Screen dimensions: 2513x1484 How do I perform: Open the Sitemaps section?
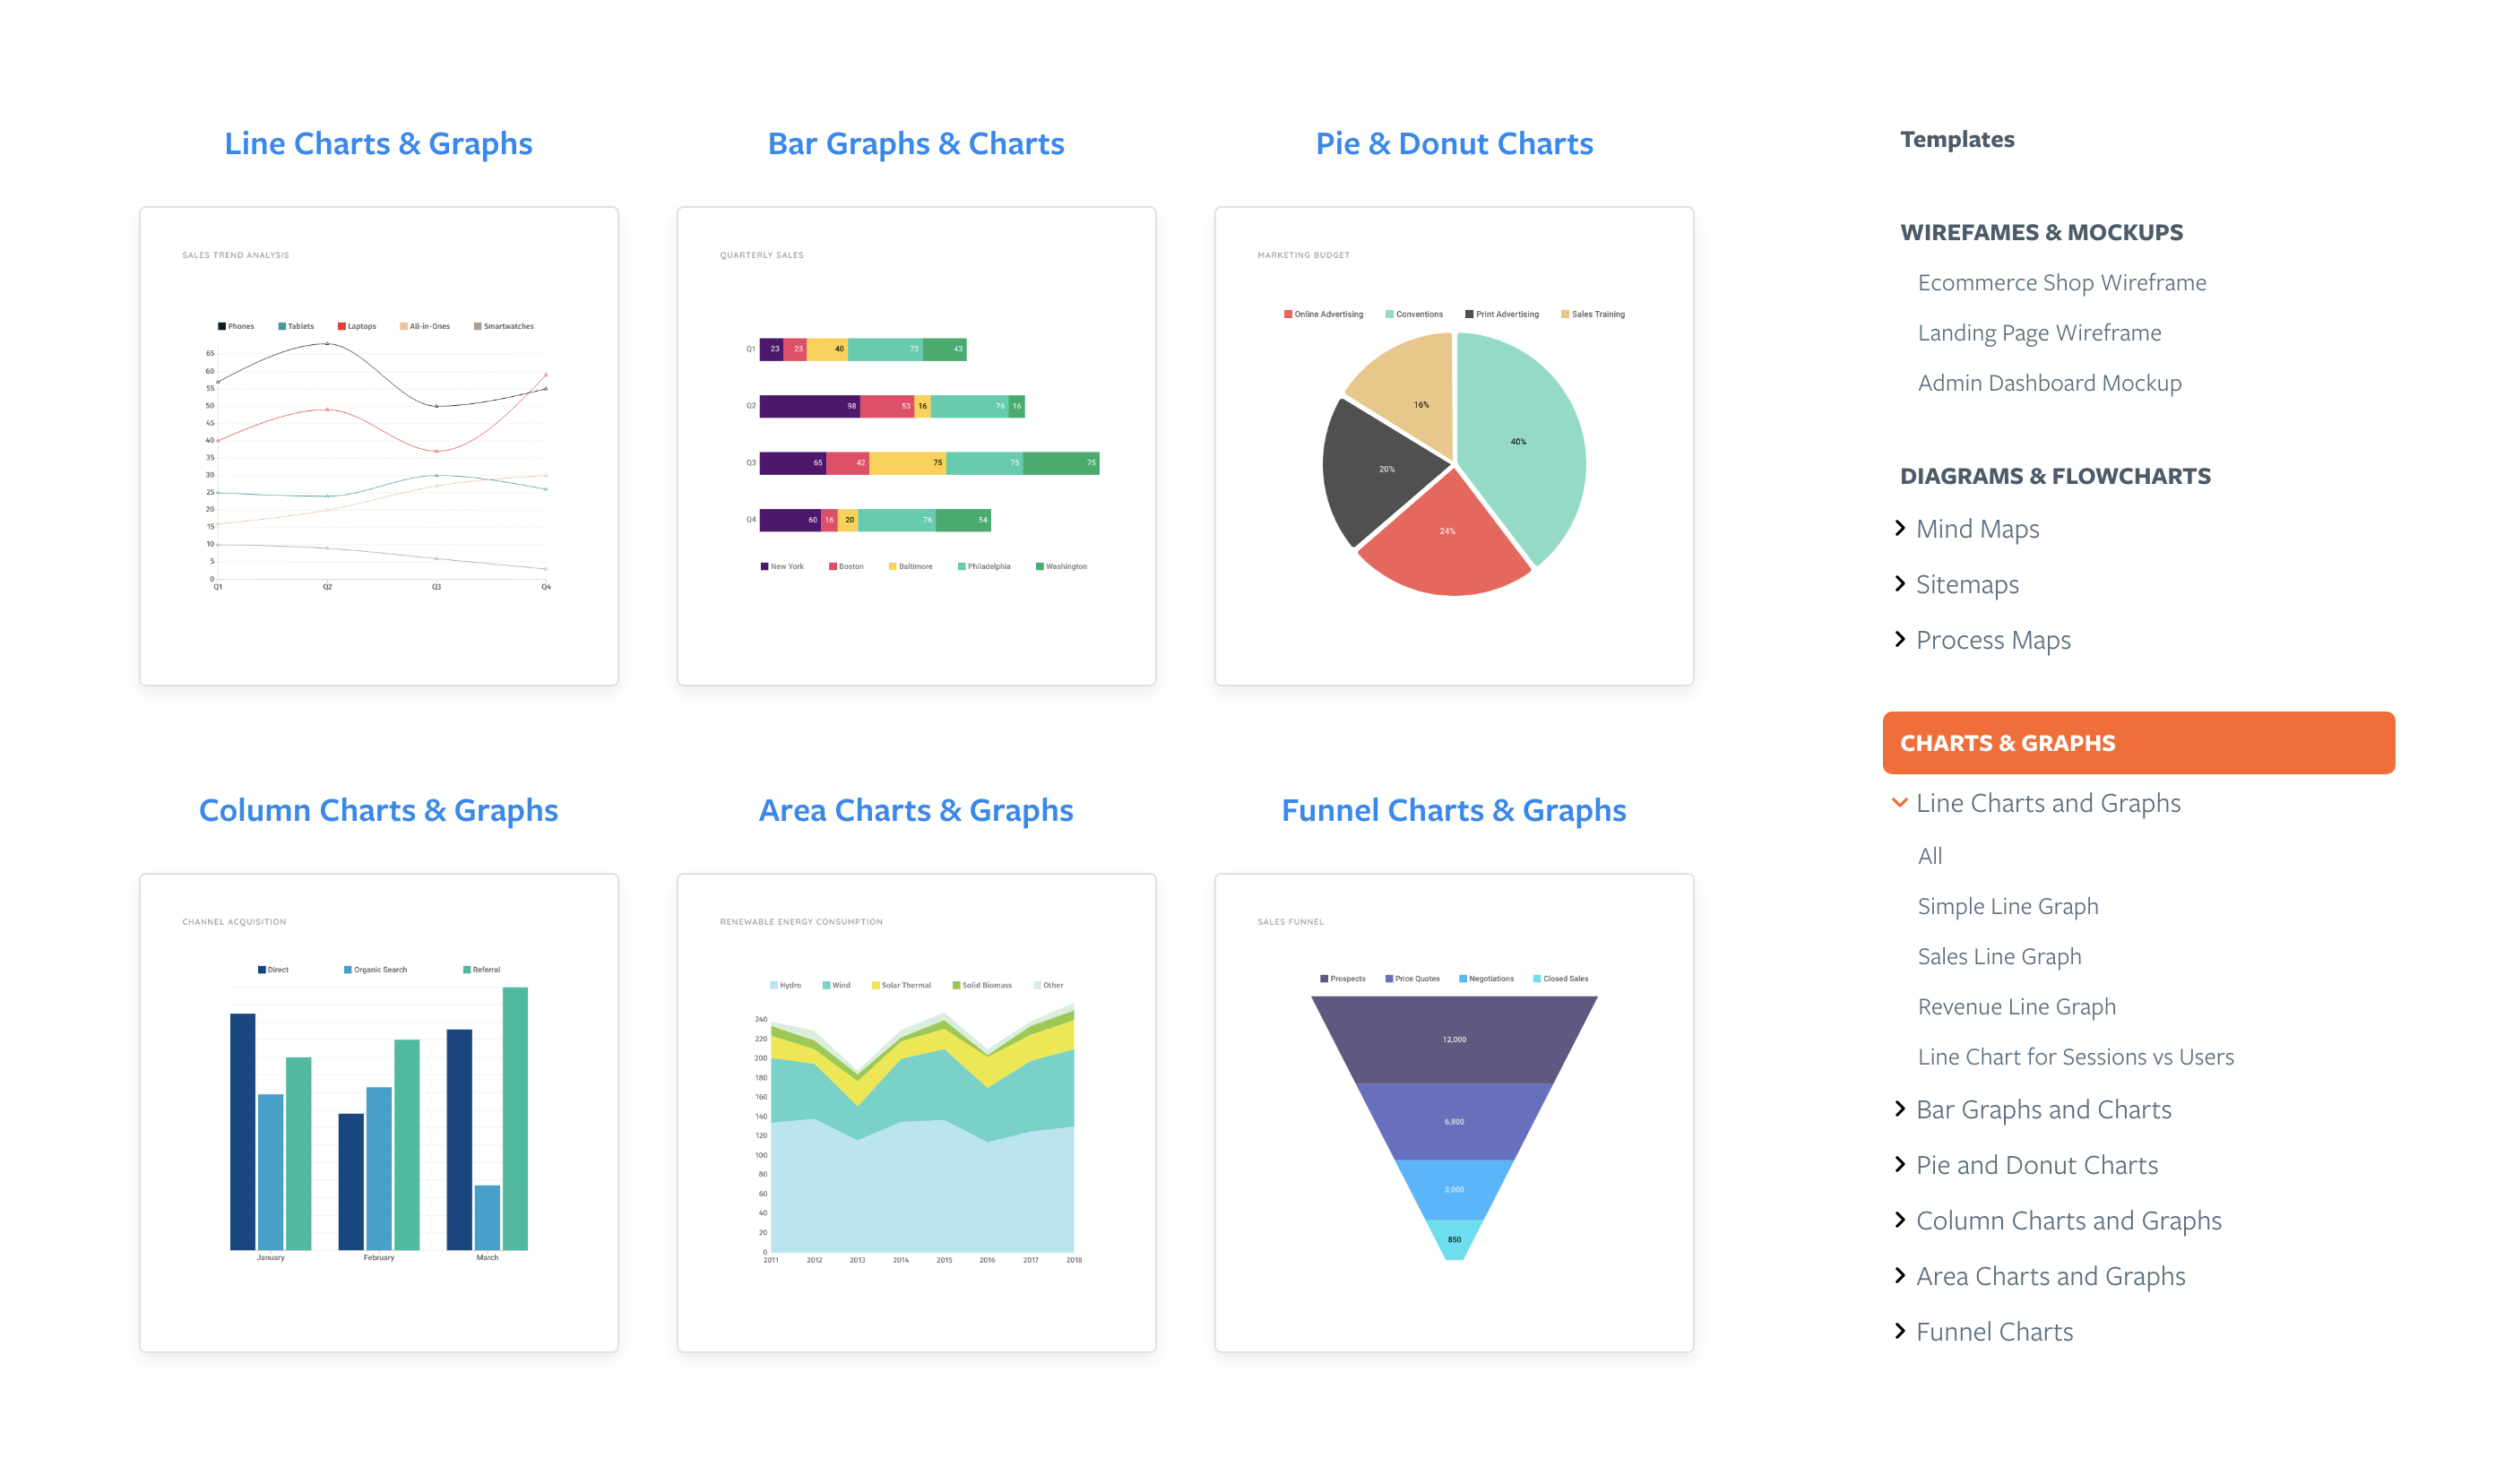1965,582
